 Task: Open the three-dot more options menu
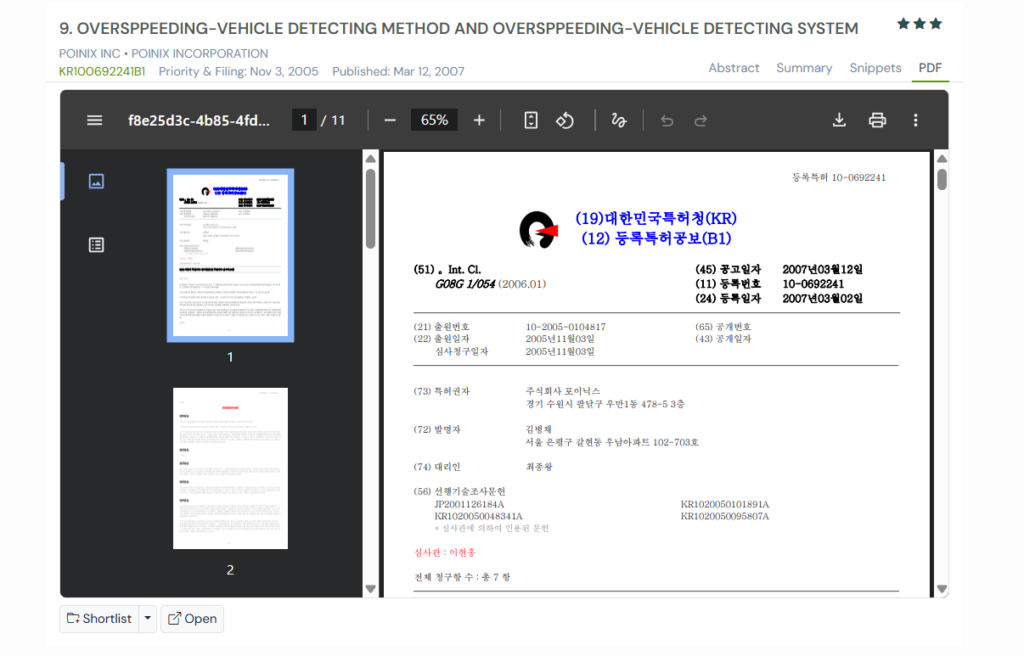[x=915, y=119]
